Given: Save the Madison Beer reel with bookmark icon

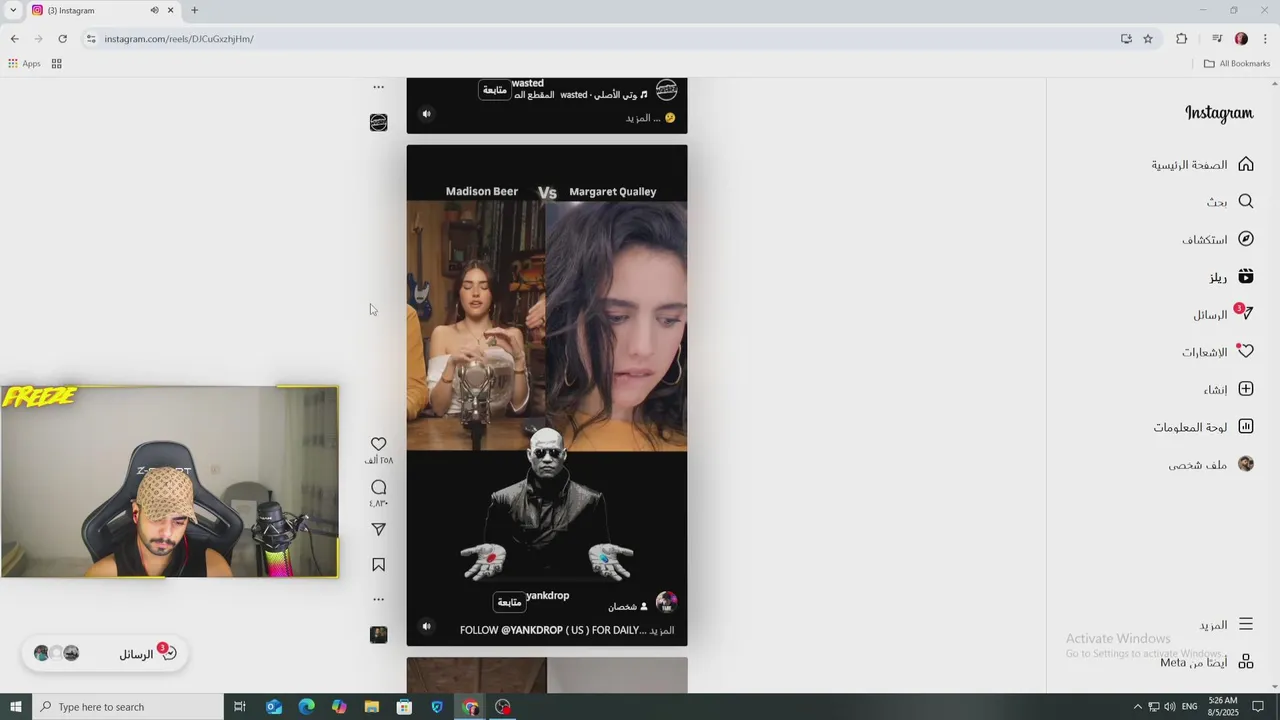Looking at the screenshot, I should tap(378, 565).
